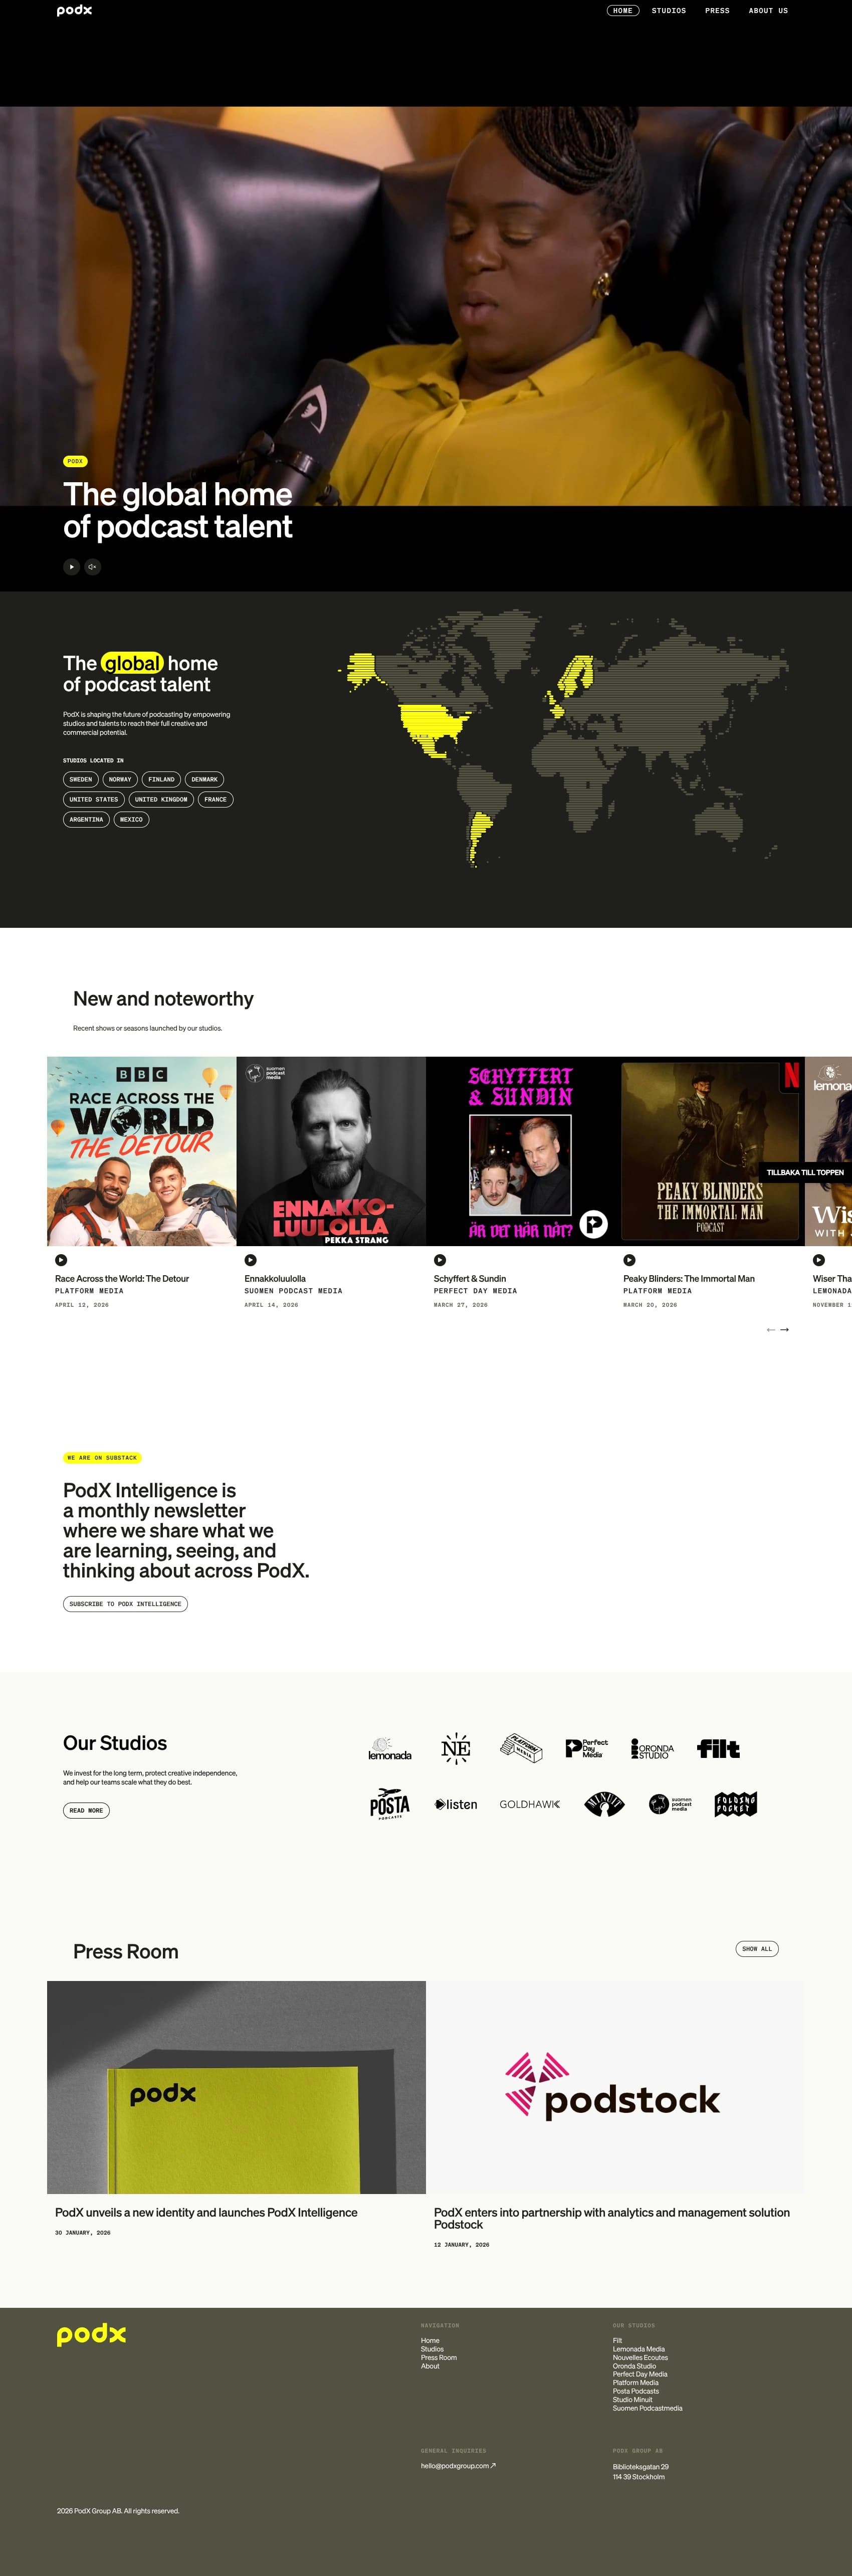Screen dimensions: 852x2576
Task: Click the podx logo in the top header
Action: coord(74,10)
